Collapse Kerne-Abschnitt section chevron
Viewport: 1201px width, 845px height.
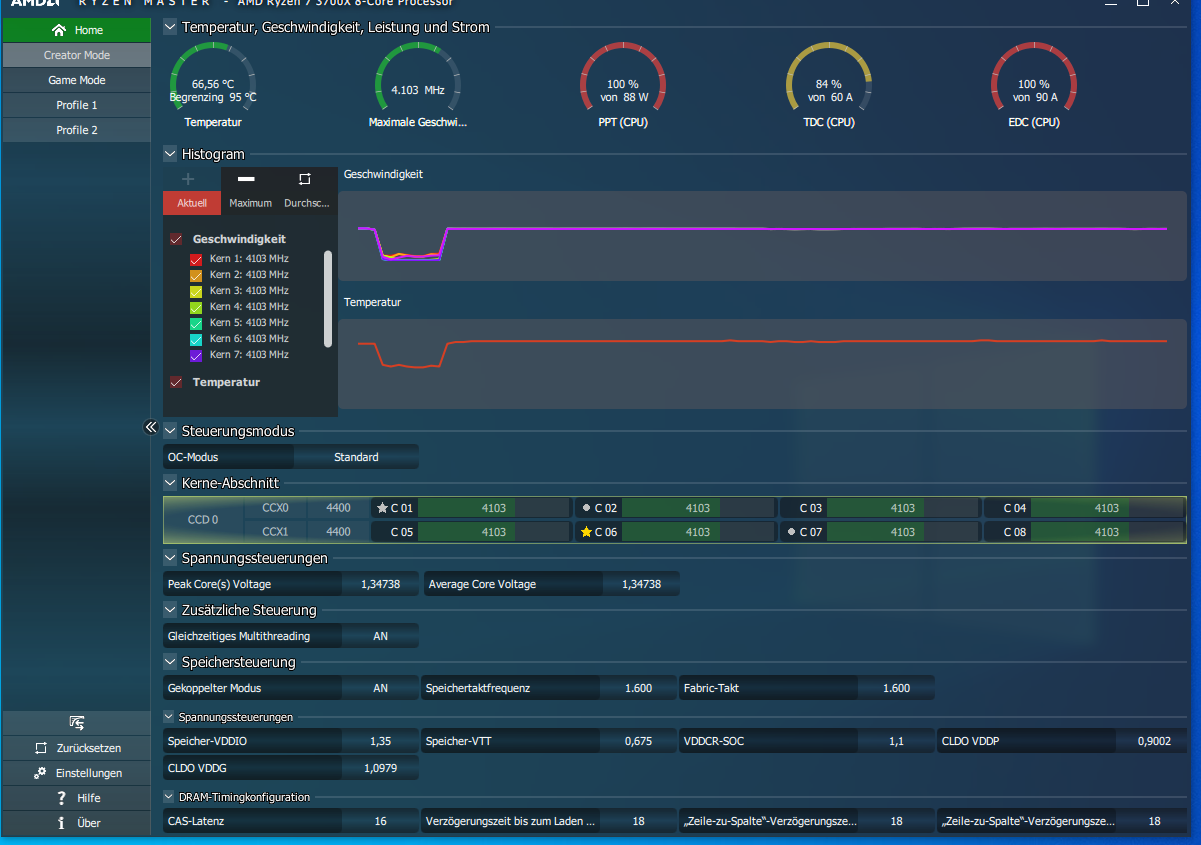click(x=169, y=483)
